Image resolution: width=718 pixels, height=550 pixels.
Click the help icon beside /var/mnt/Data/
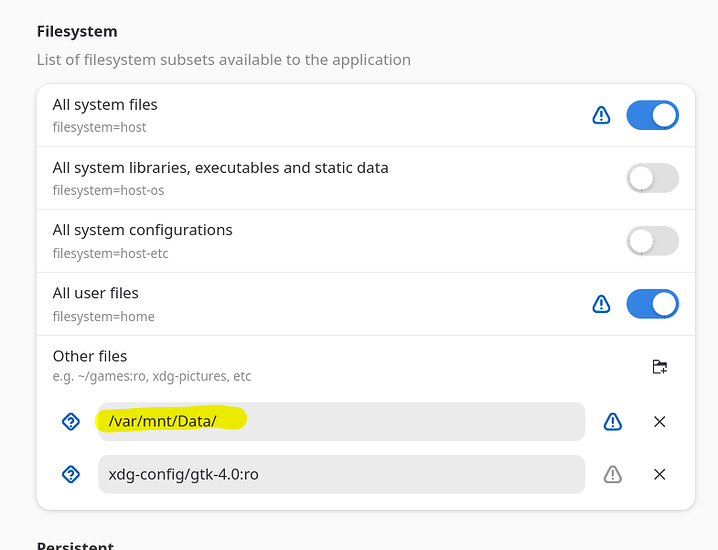(71, 421)
